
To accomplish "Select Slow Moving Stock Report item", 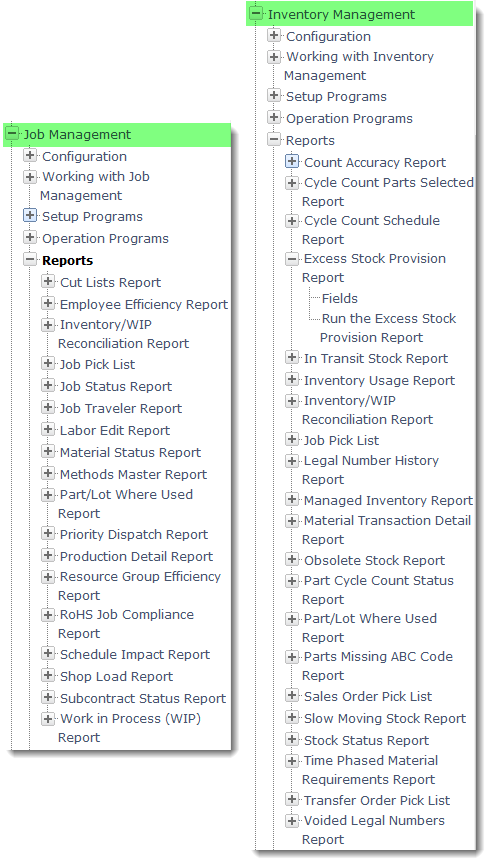I will 385,718.
